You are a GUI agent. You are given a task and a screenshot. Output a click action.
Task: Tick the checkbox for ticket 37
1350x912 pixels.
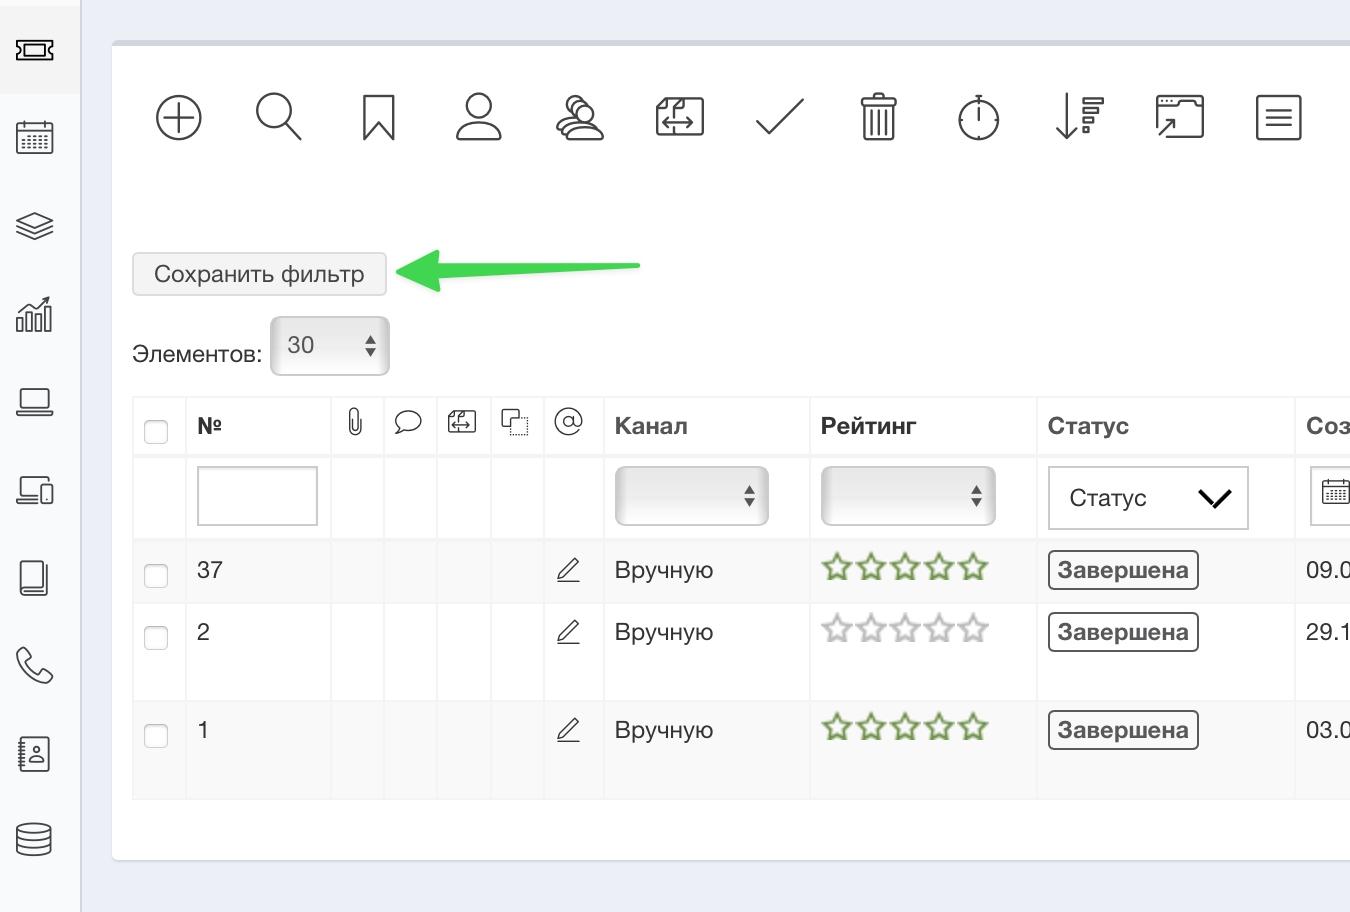[156, 576]
